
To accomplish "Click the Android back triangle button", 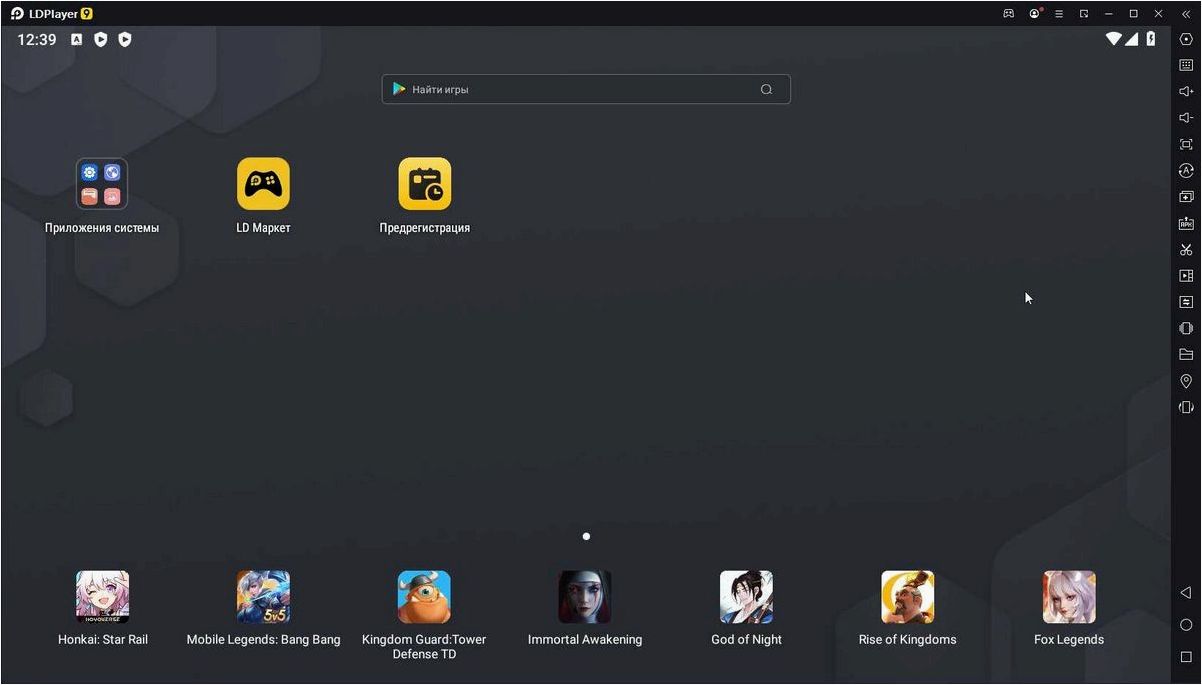I will [1186, 593].
